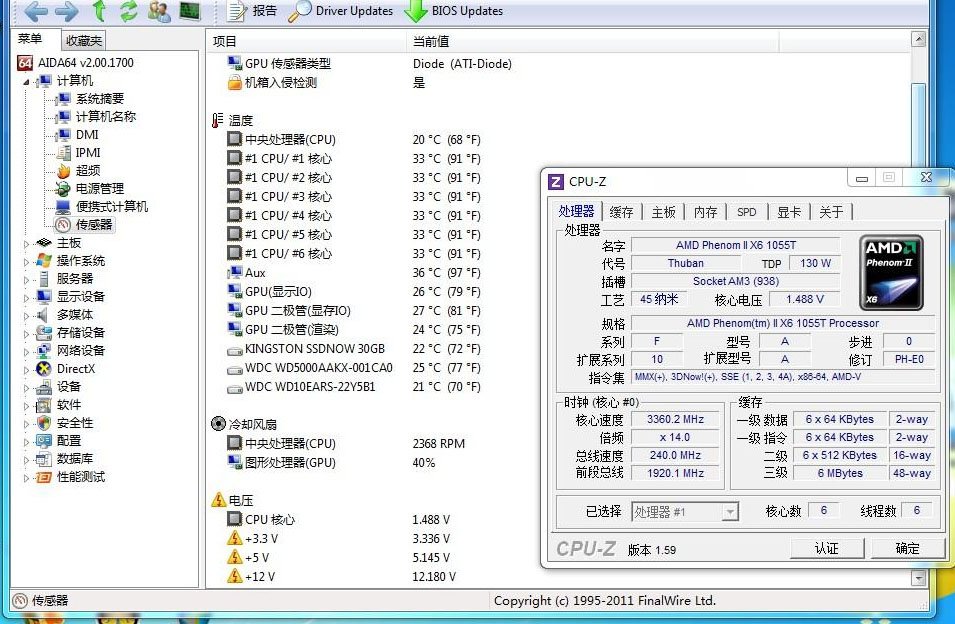Click the 认证 button in CPU-Z
The height and width of the screenshot is (624, 955).
[827, 548]
